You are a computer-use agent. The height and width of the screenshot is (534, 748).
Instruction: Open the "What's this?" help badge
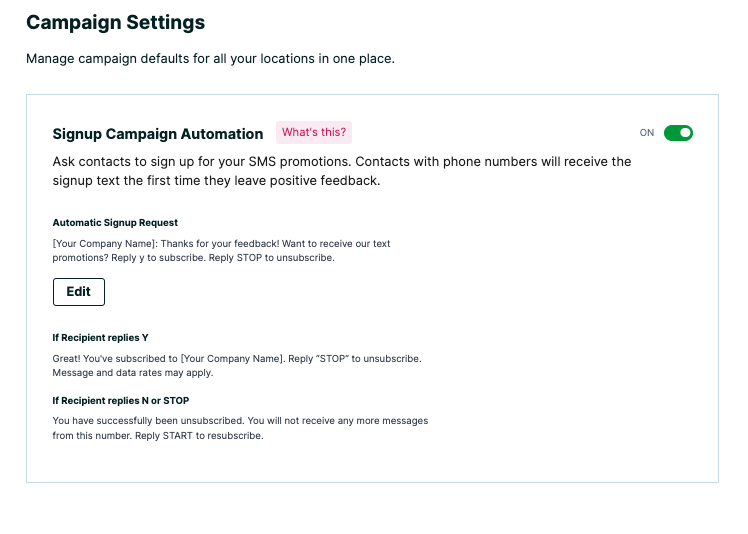coord(314,133)
